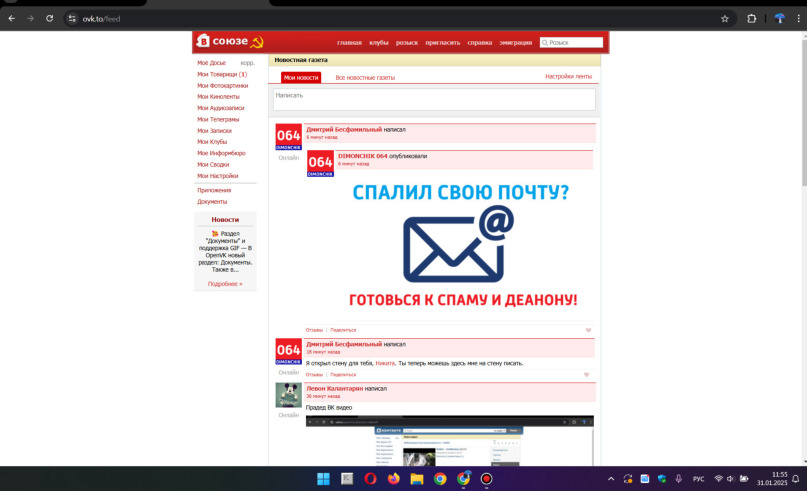Focus the Написать post text box
Image resolution: width=807 pixels, height=491 pixels.
click(434, 99)
